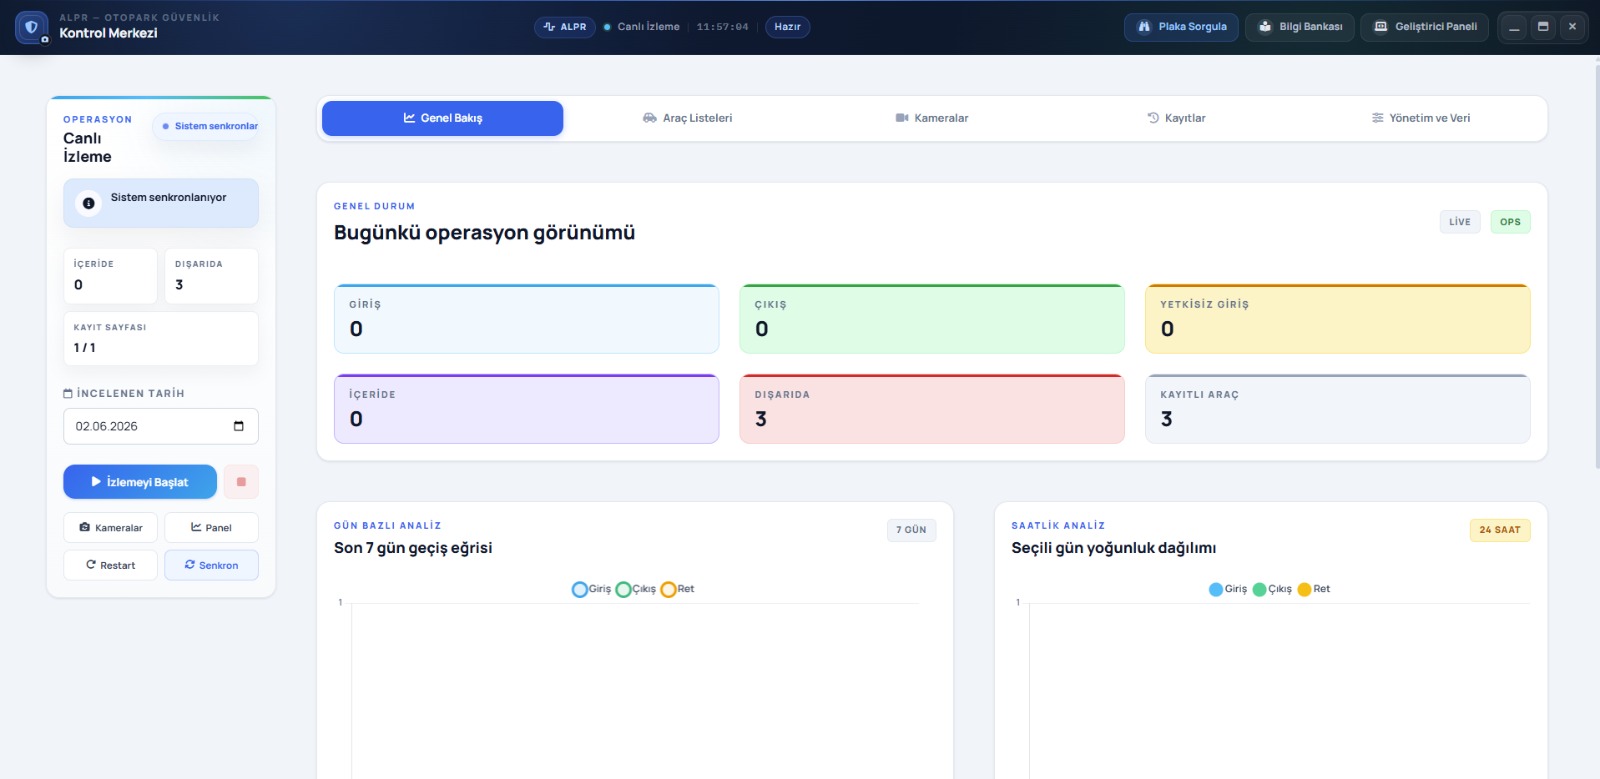Image resolution: width=1600 pixels, height=779 pixels.
Task: Open Plaka Sorgula plate query
Action: (x=1182, y=27)
